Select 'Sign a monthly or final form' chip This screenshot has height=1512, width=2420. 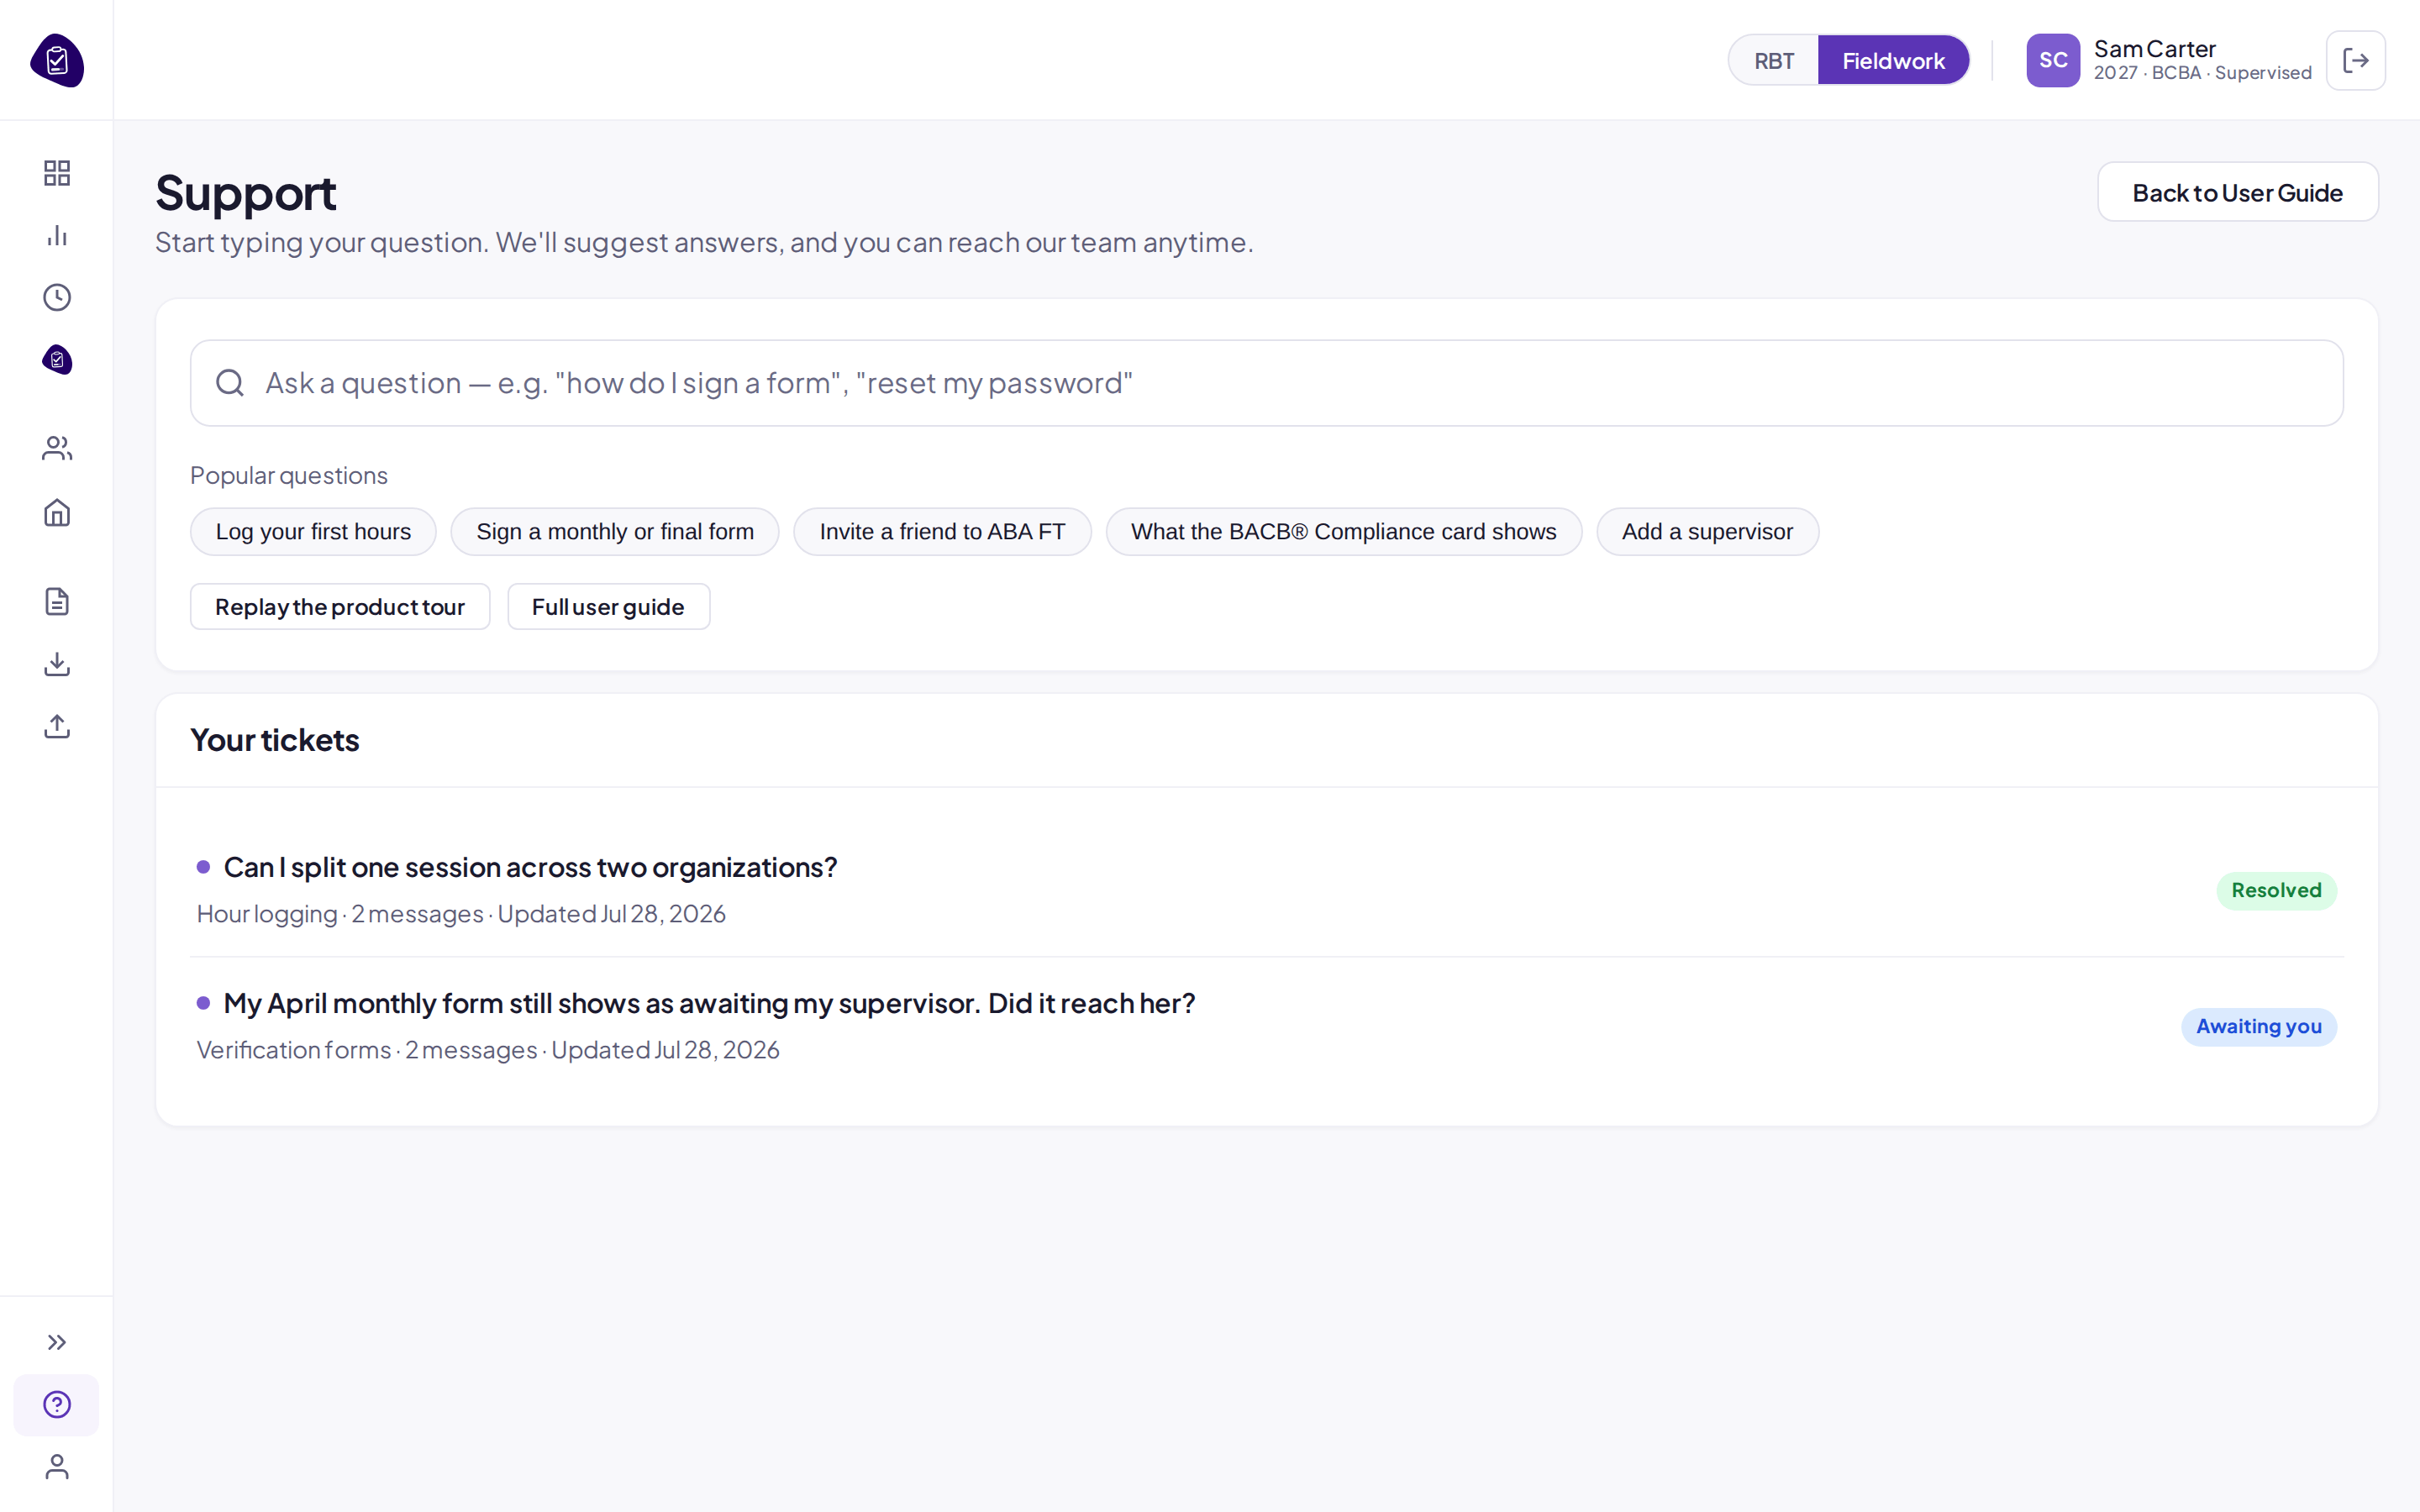(x=615, y=532)
